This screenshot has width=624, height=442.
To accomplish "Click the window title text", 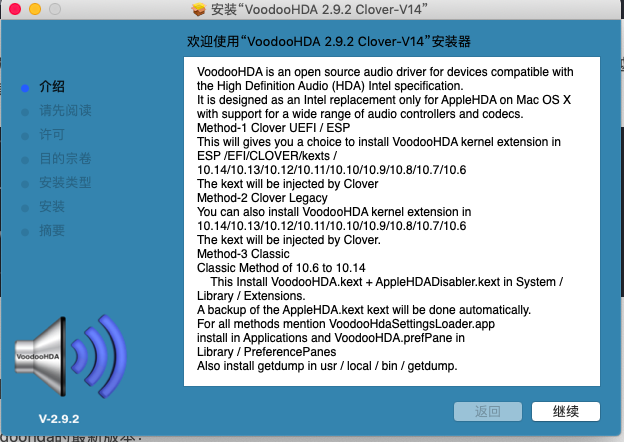I will pos(319,9).
